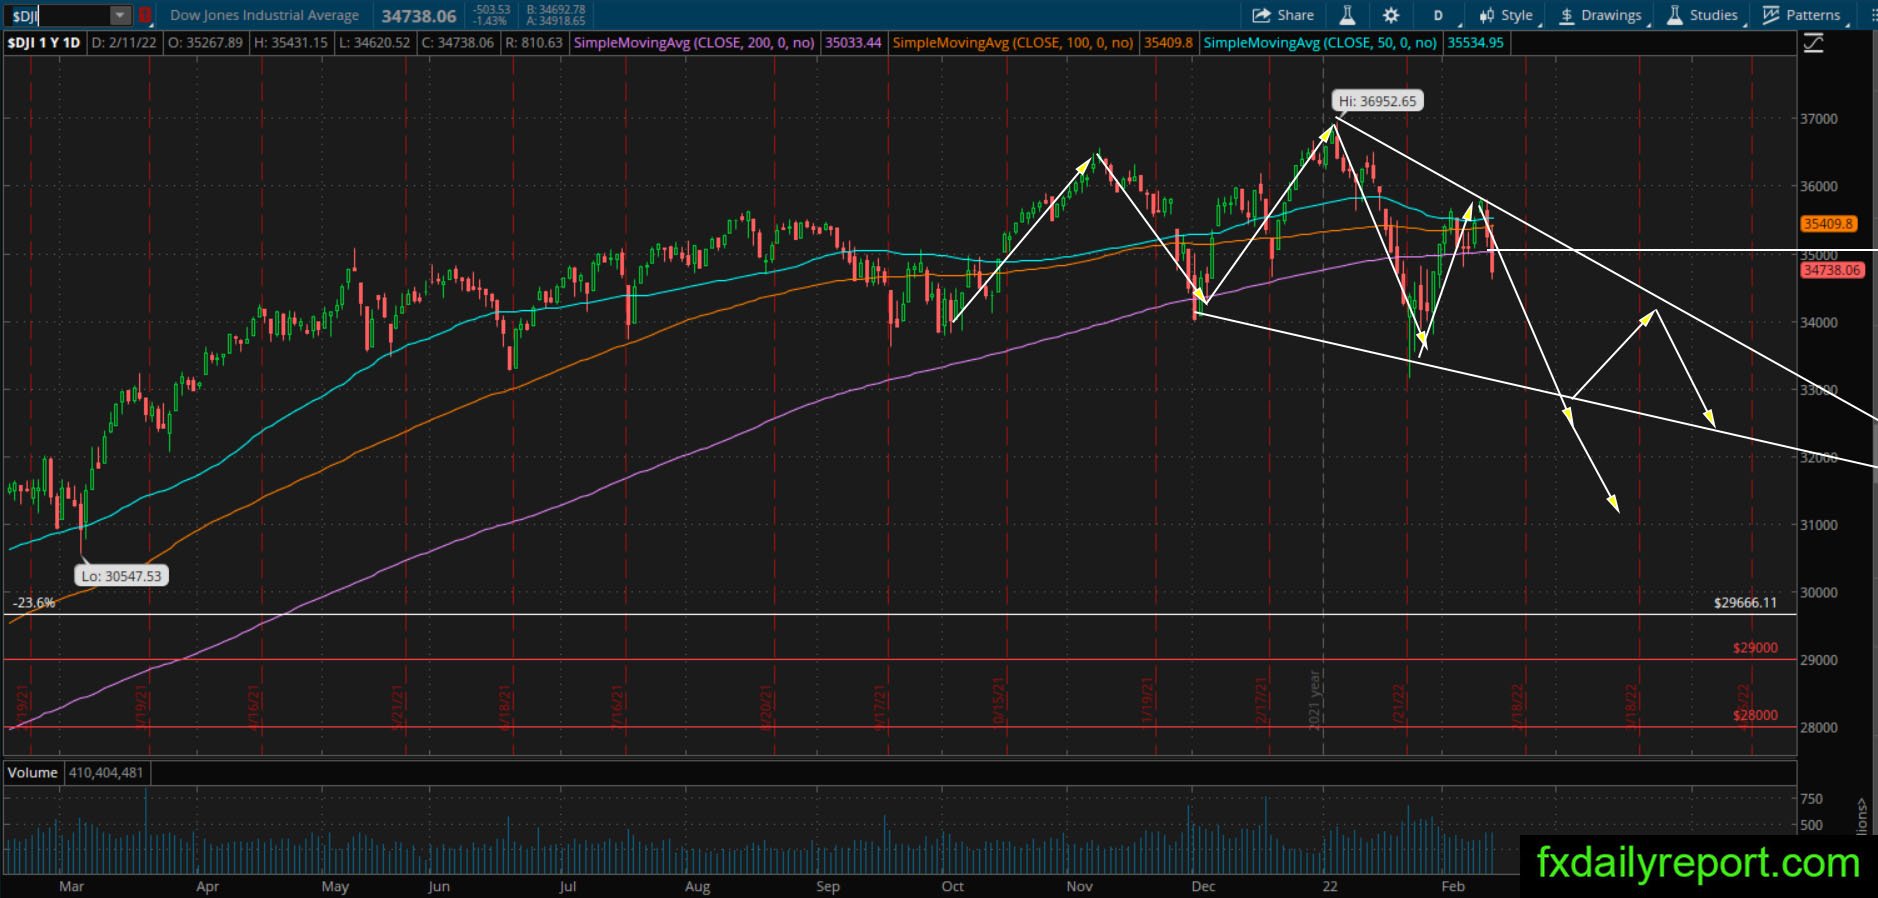Image resolution: width=1878 pixels, height=898 pixels.
Task: Open the Share menu
Action: pyautogui.click(x=1283, y=15)
